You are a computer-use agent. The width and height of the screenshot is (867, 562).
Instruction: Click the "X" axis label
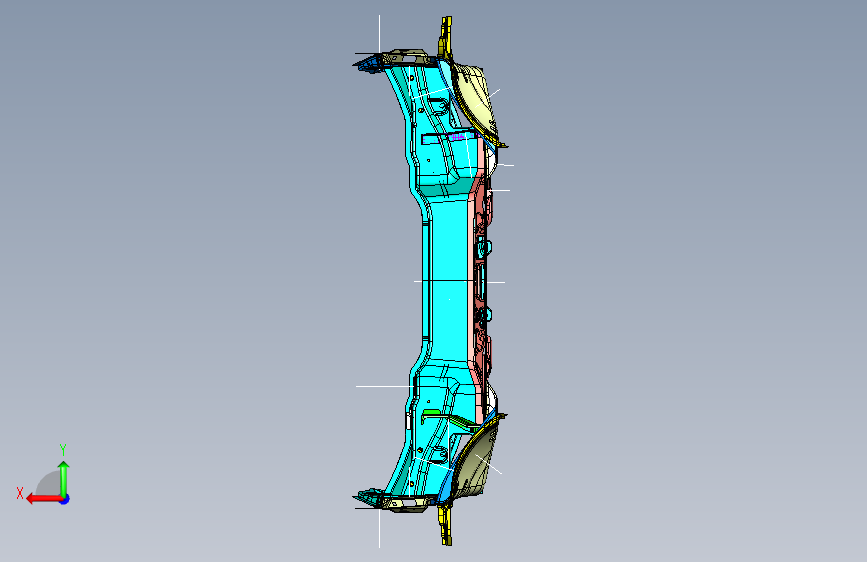[20, 493]
